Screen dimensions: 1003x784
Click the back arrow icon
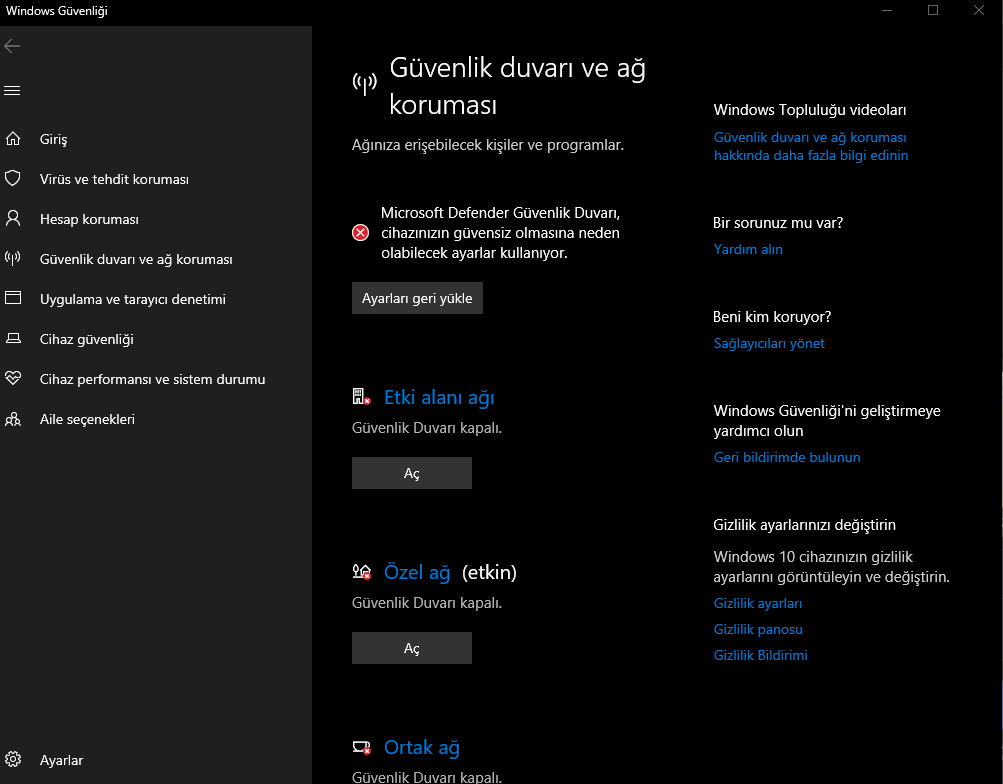[12, 45]
